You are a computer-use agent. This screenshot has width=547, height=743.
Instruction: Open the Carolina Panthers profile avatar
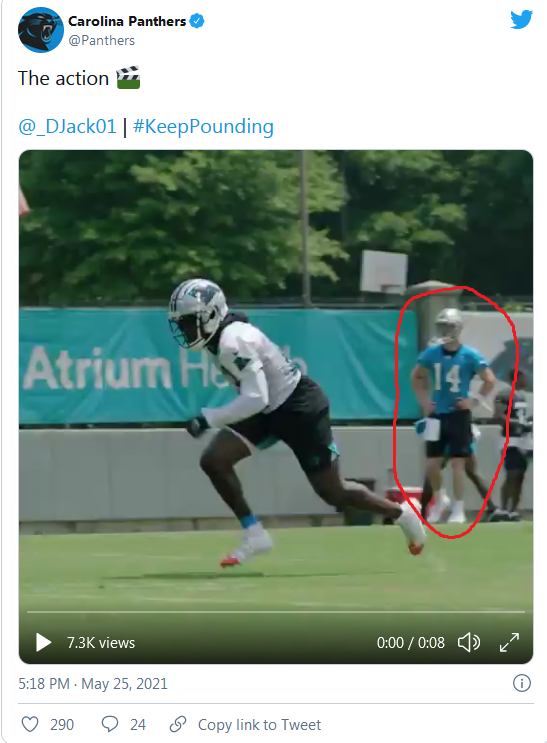41,30
